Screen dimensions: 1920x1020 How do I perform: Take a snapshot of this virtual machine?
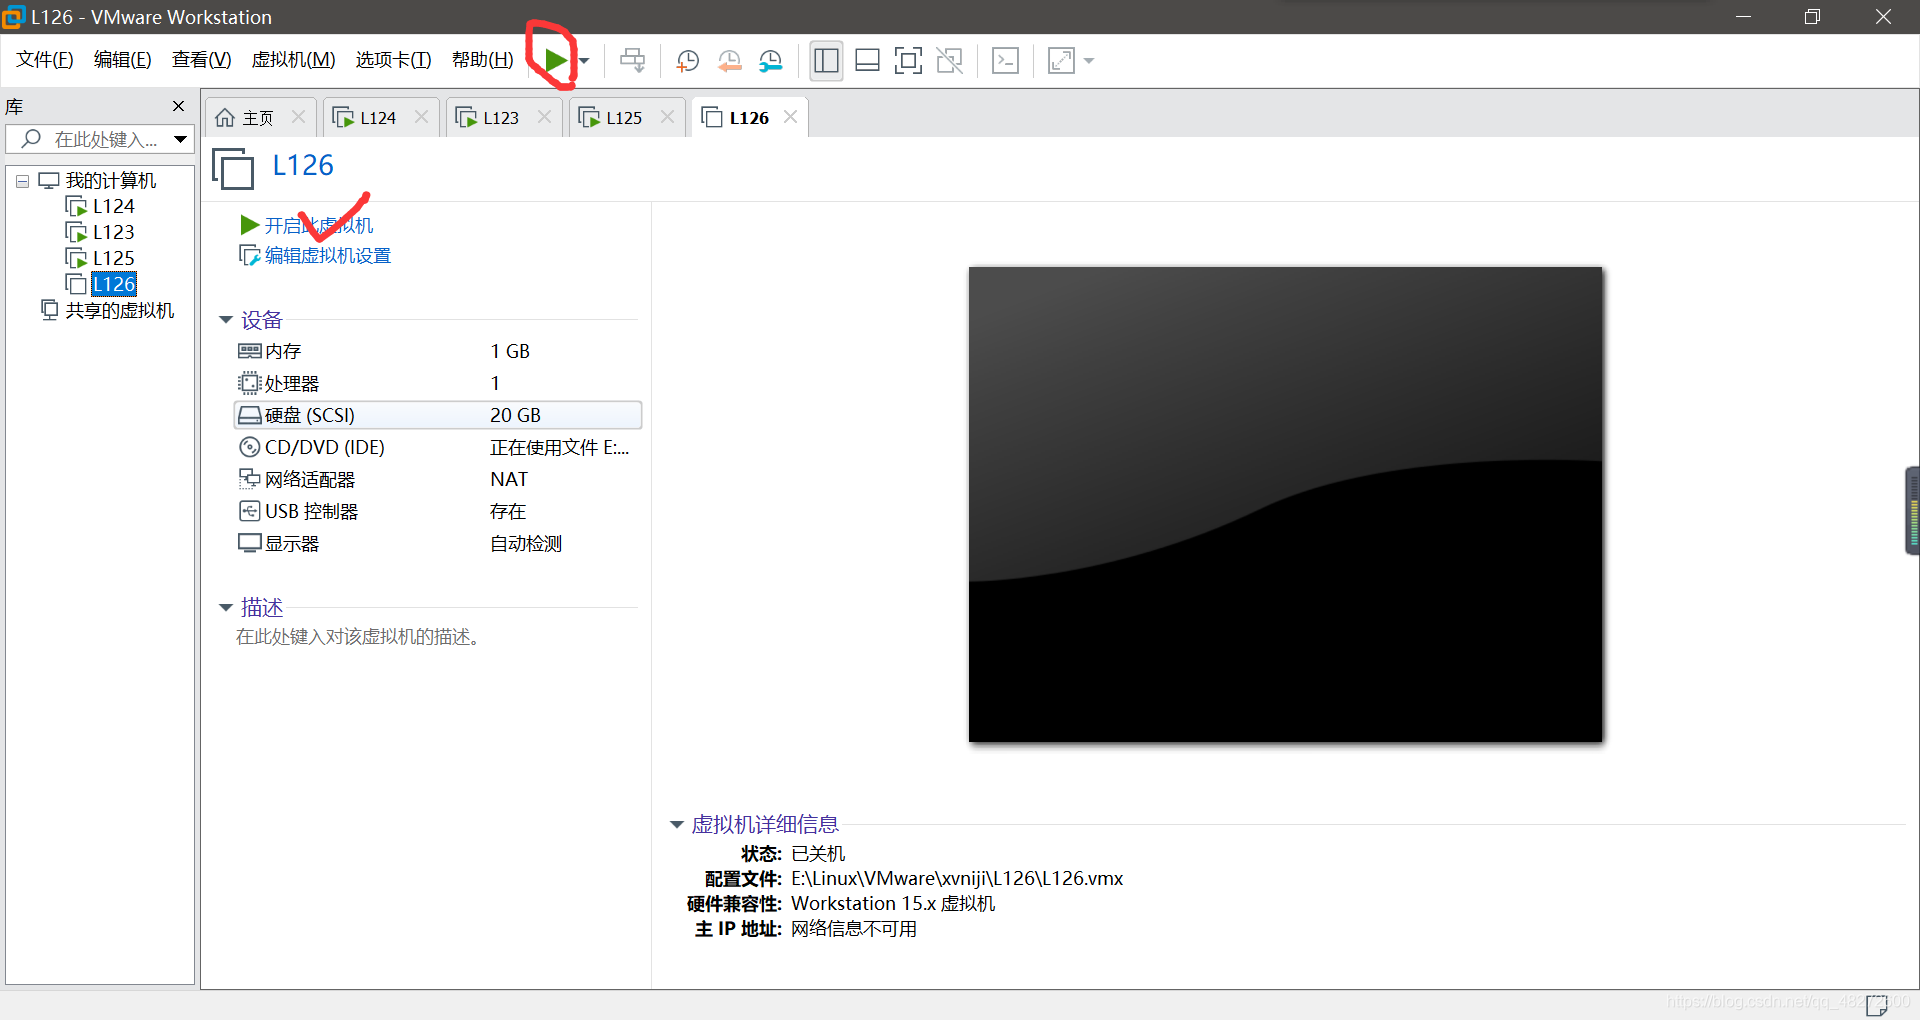coord(687,61)
